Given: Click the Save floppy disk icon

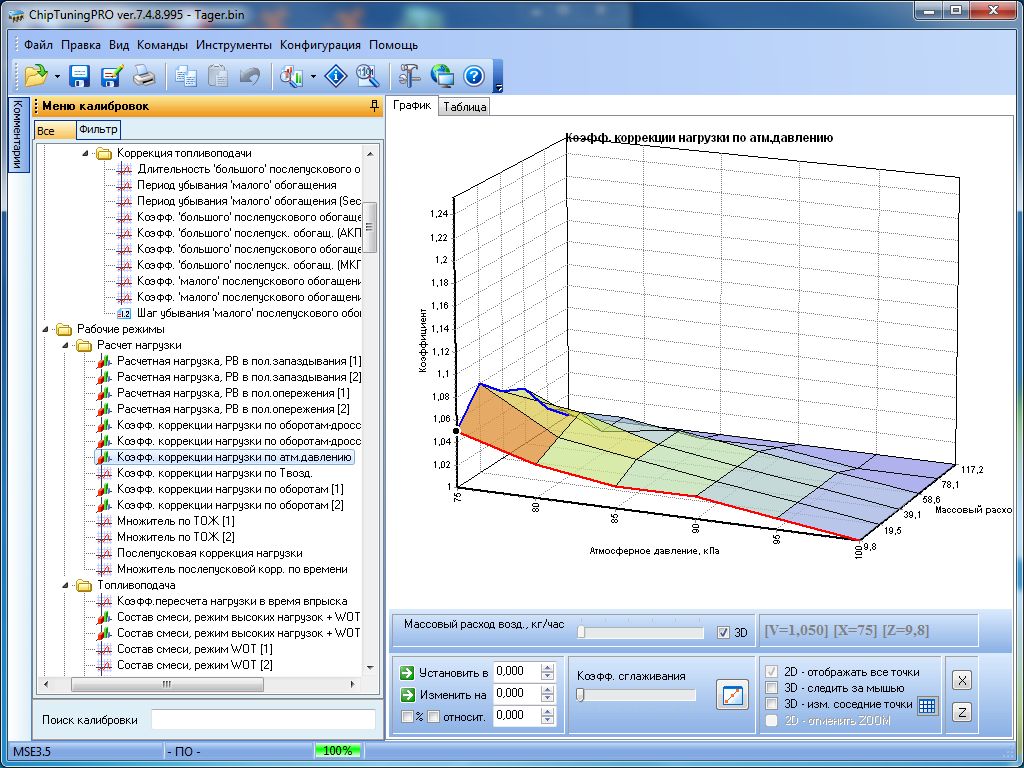Looking at the screenshot, I should pos(80,76).
